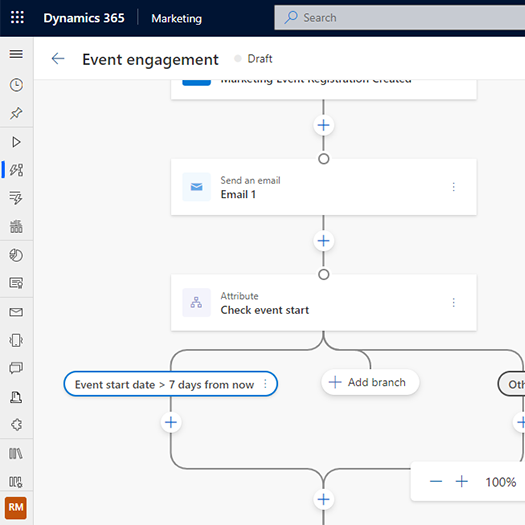Open the RM user area switcher
The image size is (525, 525).
point(16,508)
